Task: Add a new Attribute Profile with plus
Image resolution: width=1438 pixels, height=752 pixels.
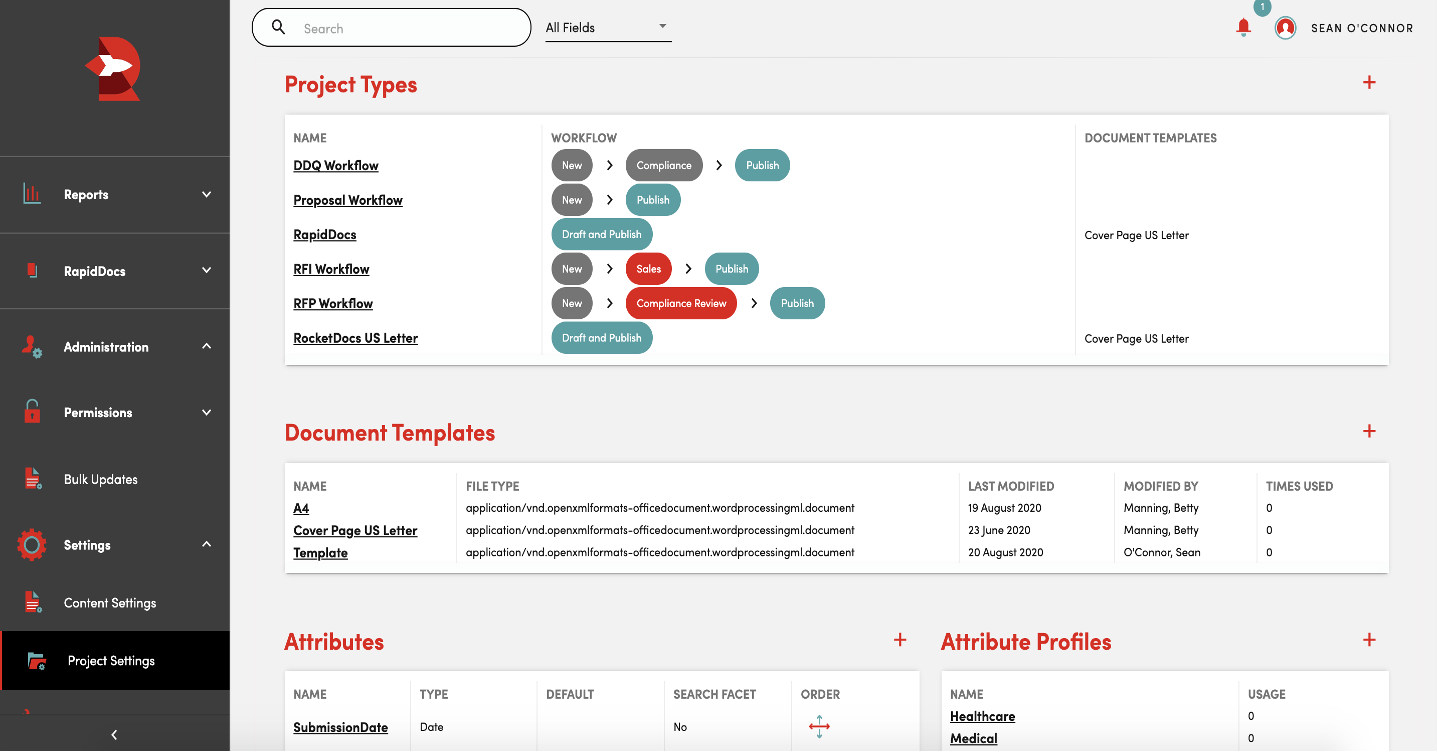Action: point(1369,640)
